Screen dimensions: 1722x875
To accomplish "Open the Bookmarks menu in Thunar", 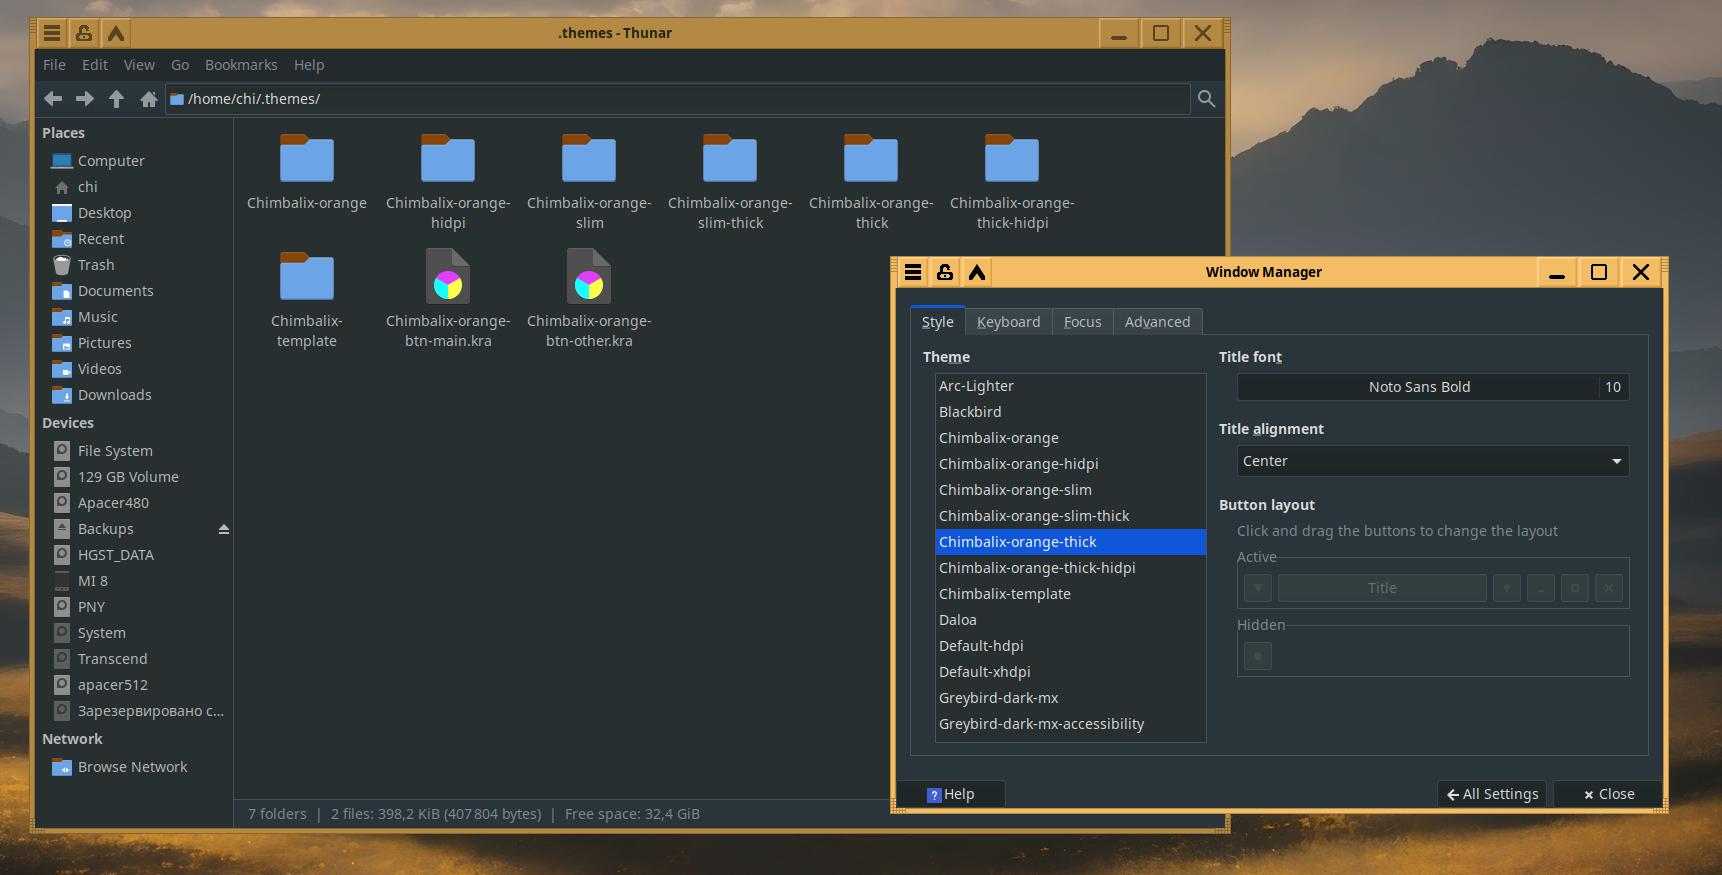I will click(x=241, y=65).
